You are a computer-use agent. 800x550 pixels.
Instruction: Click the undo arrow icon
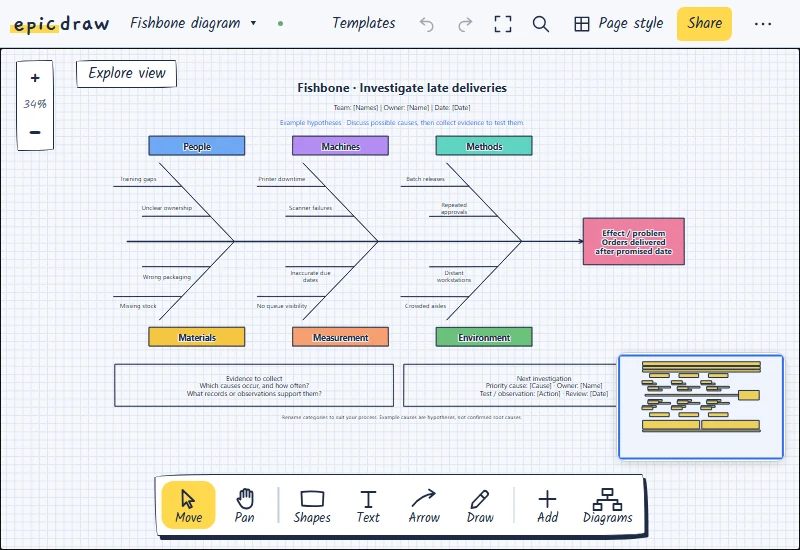pos(427,24)
